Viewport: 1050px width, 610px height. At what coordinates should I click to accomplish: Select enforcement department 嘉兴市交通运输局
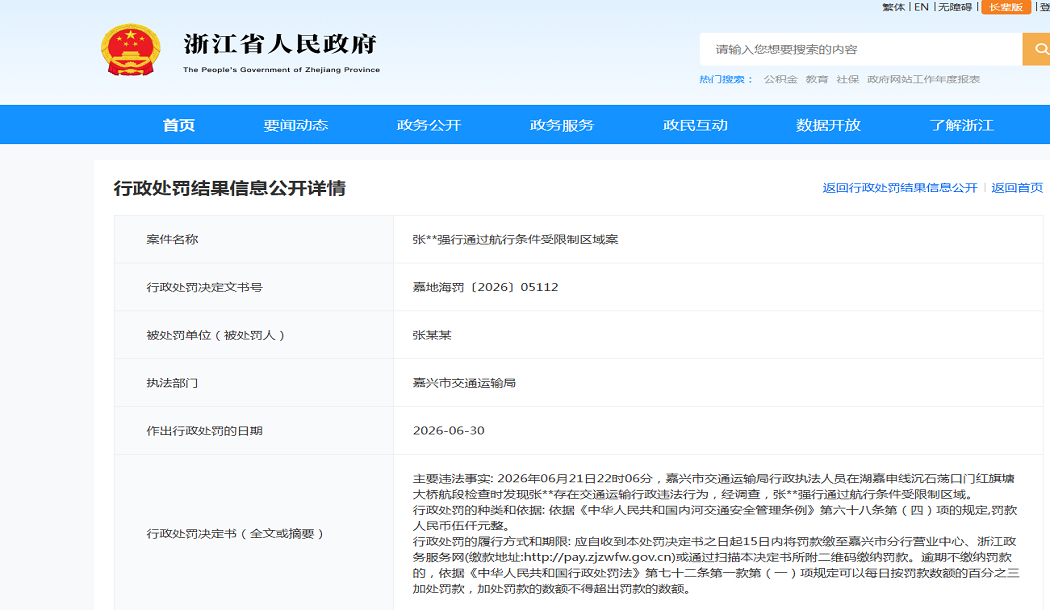pos(464,383)
